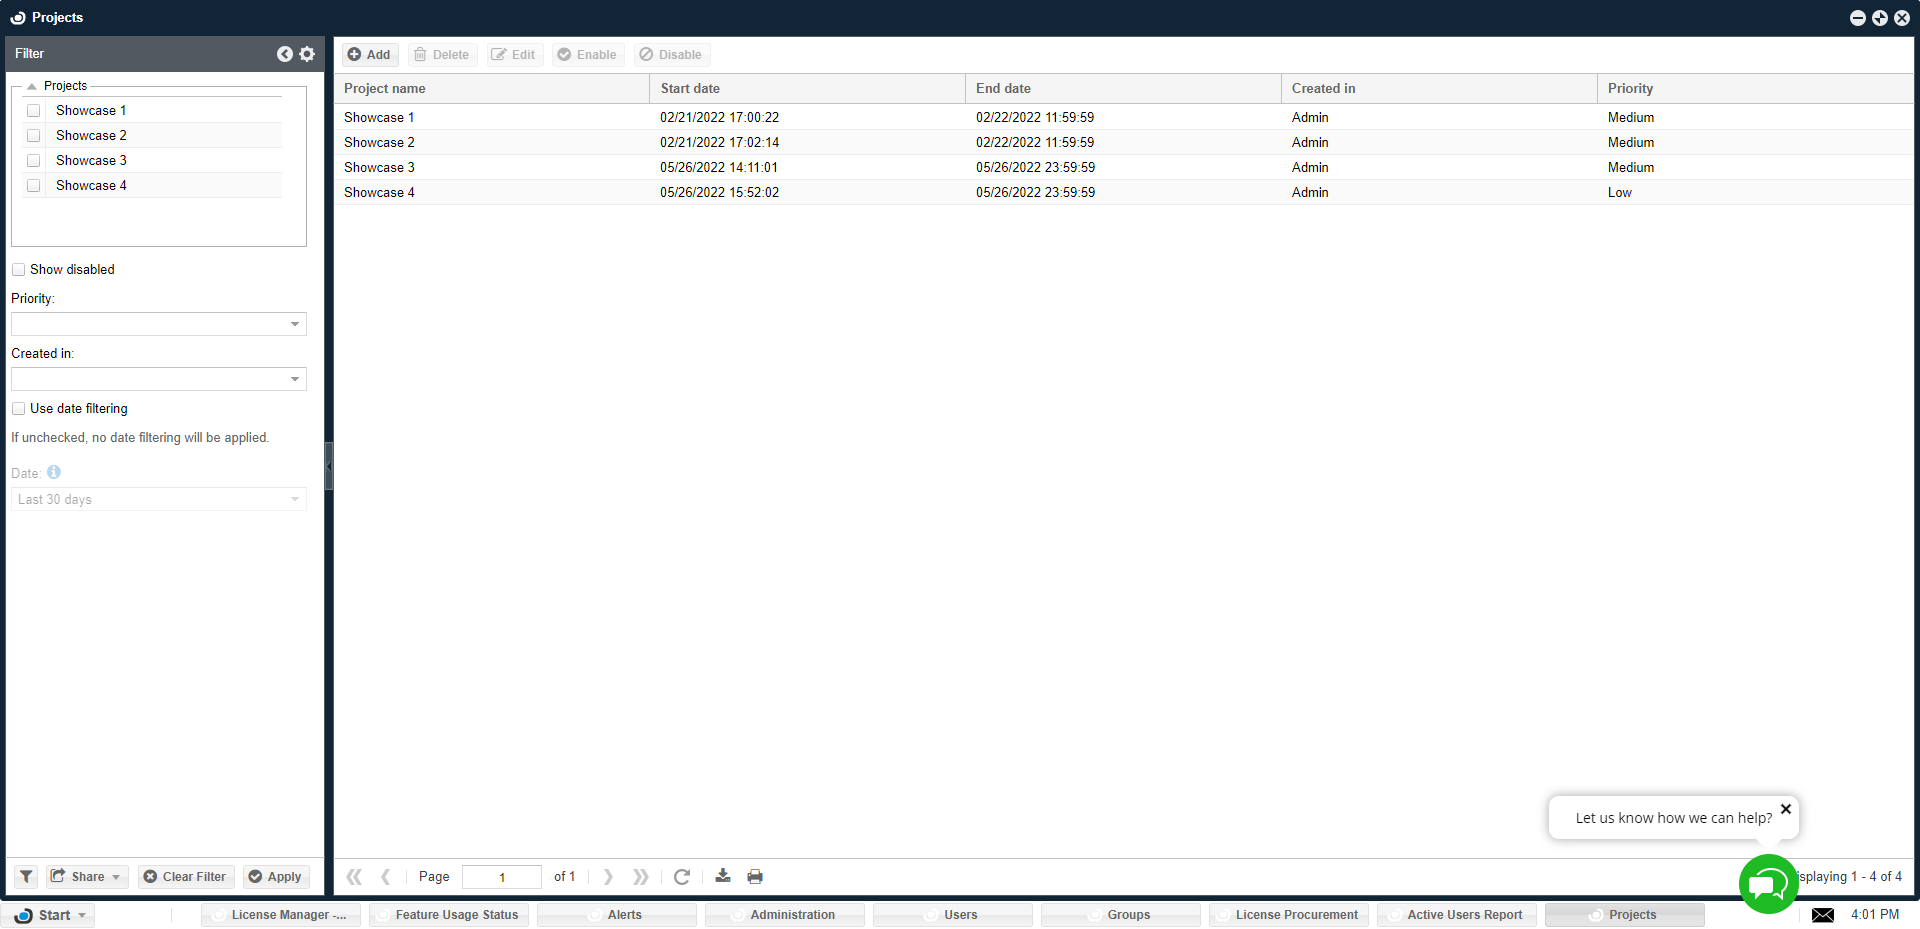Refresh the projects grid
This screenshot has height=929, width=1920.
pyautogui.click(x=682, y=877)
